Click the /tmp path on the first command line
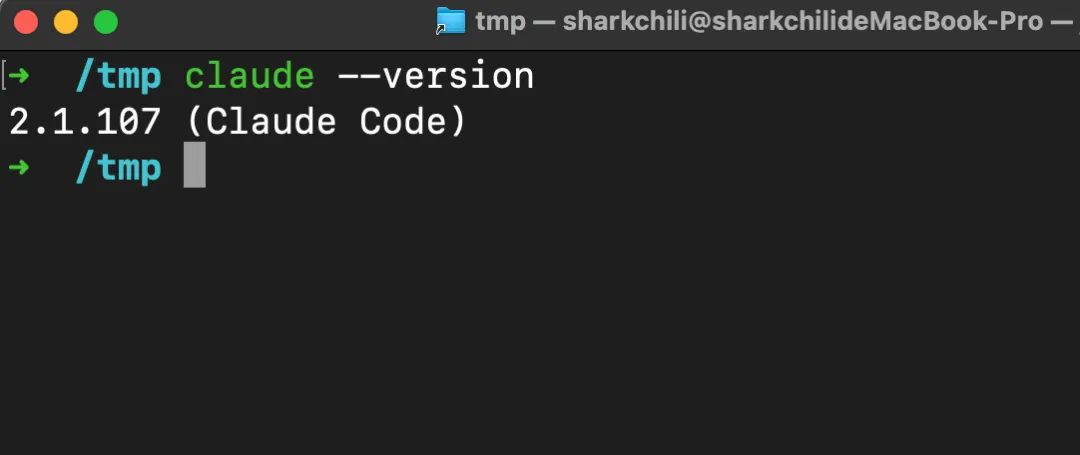The width and height of the screenshot is (1080, 455). tap(118, 77)
